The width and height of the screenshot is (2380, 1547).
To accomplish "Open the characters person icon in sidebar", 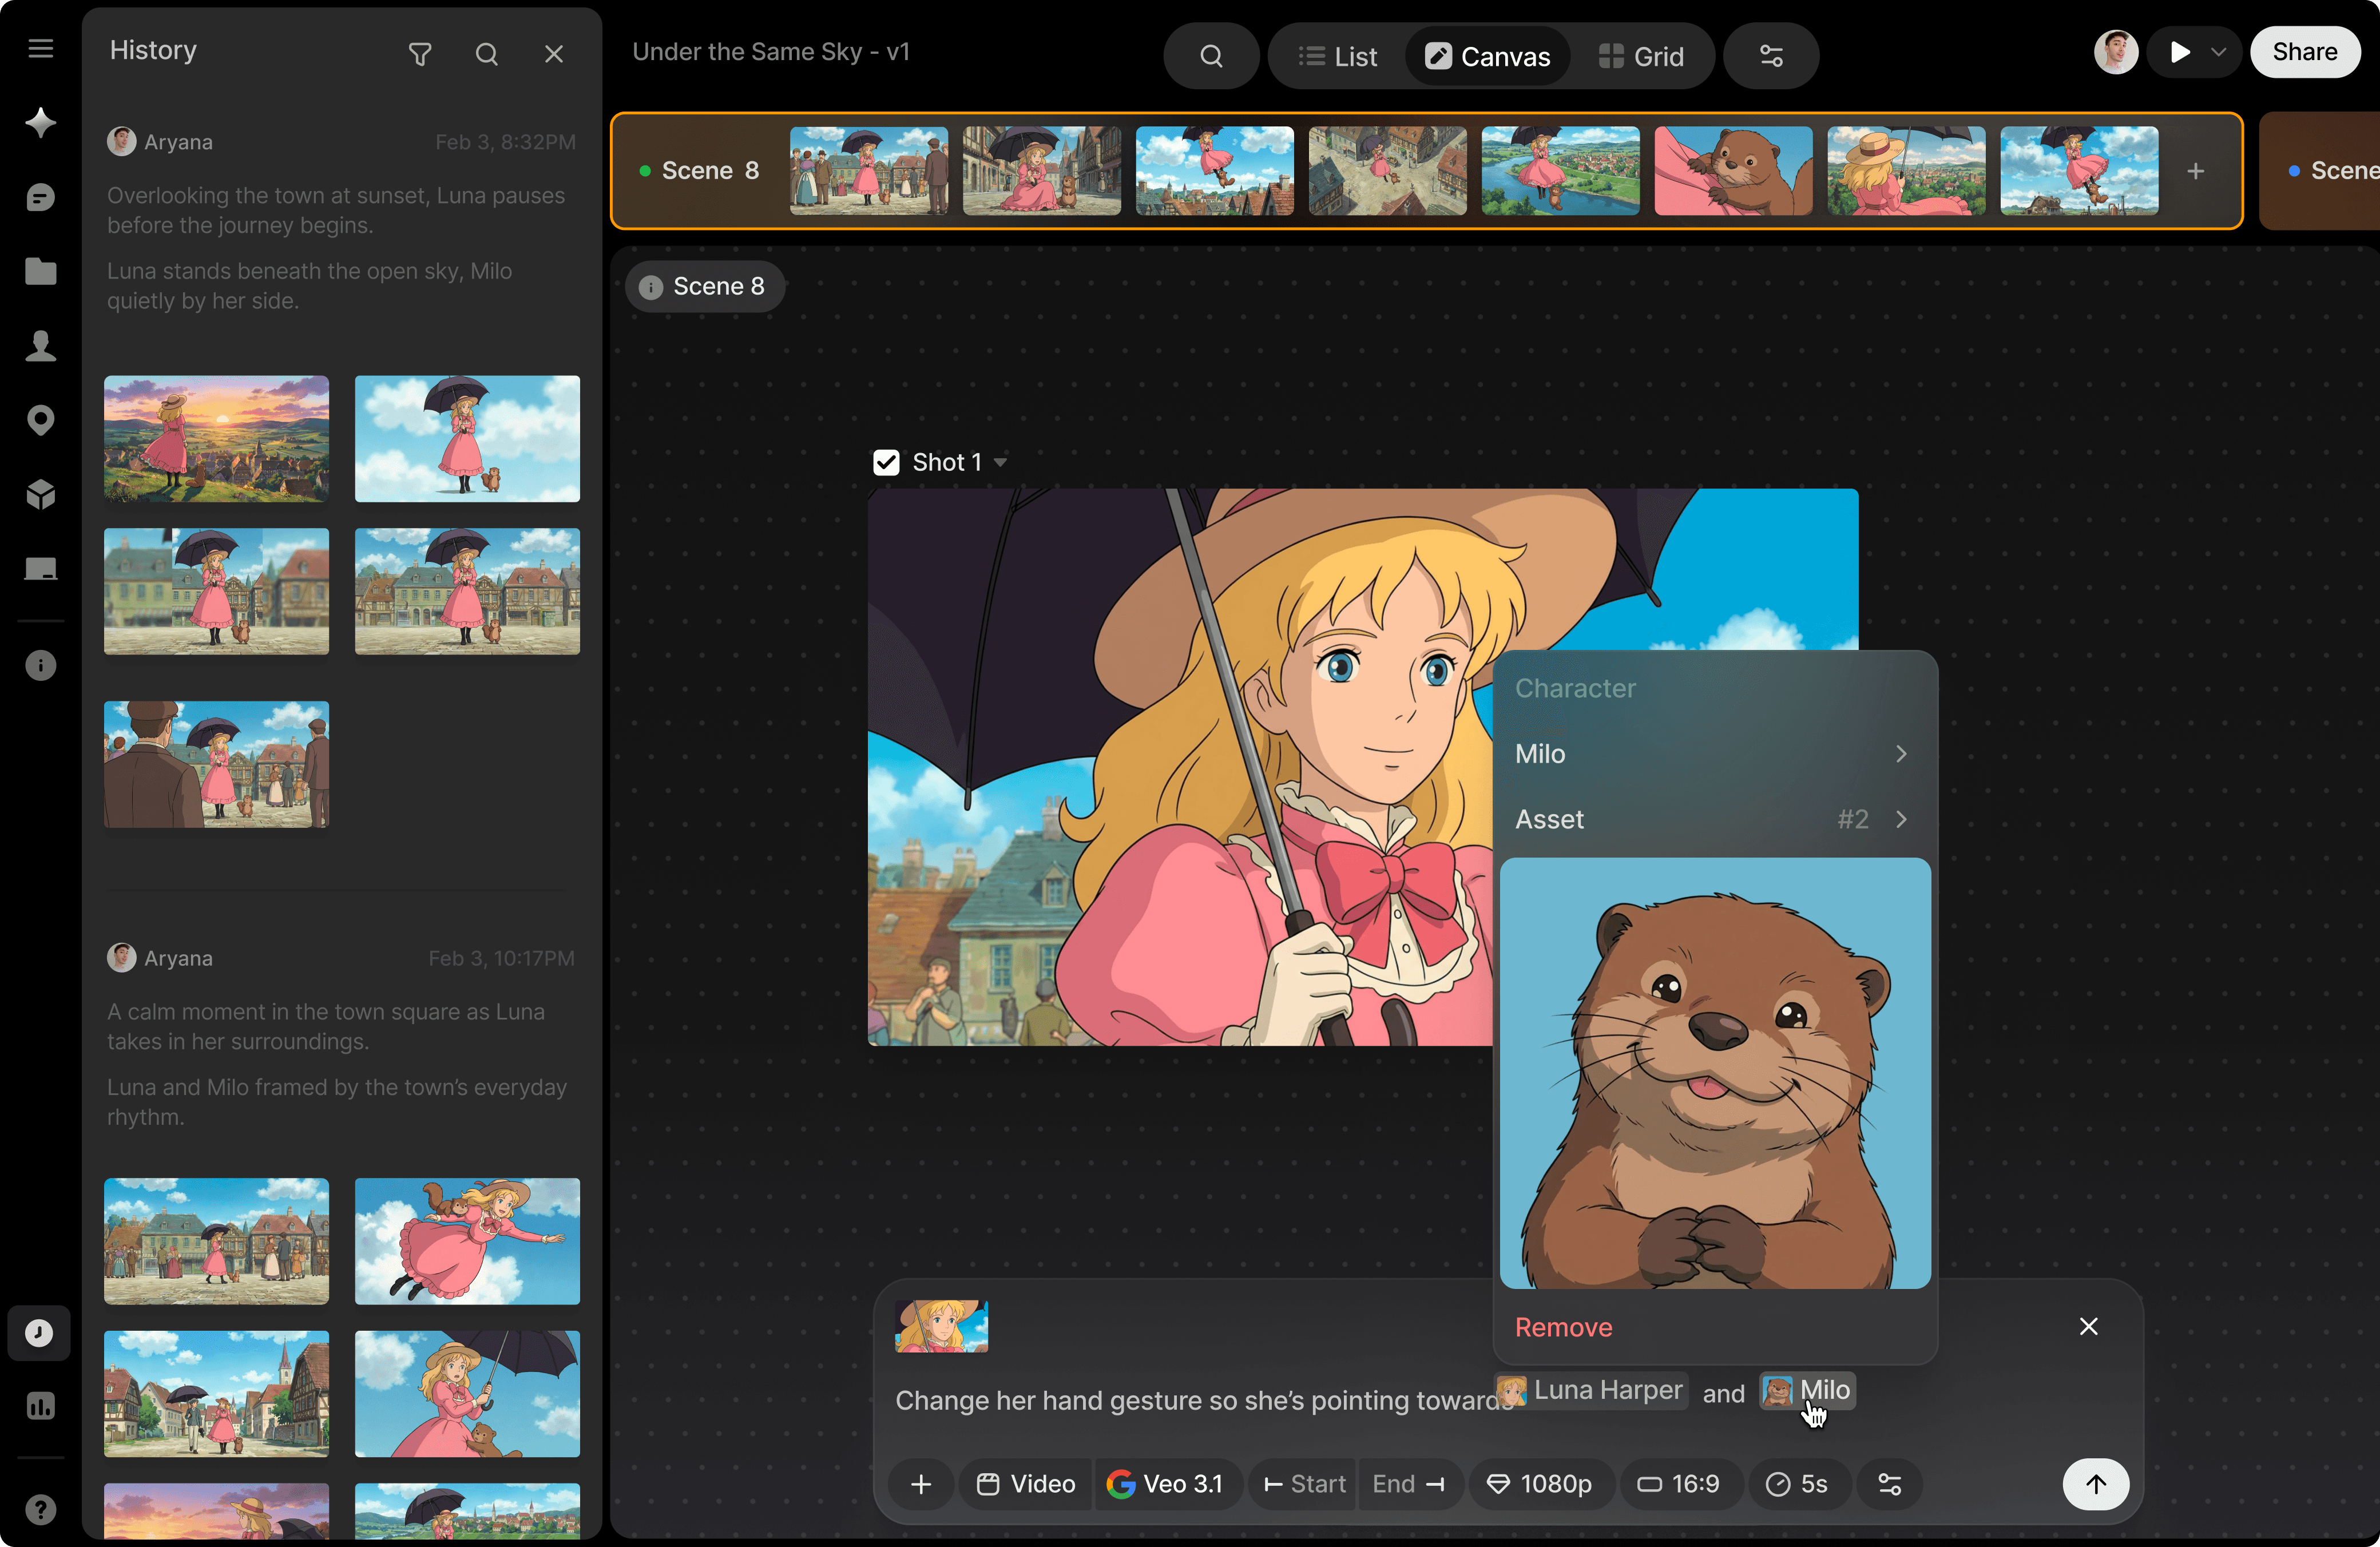I will point(40,345).
